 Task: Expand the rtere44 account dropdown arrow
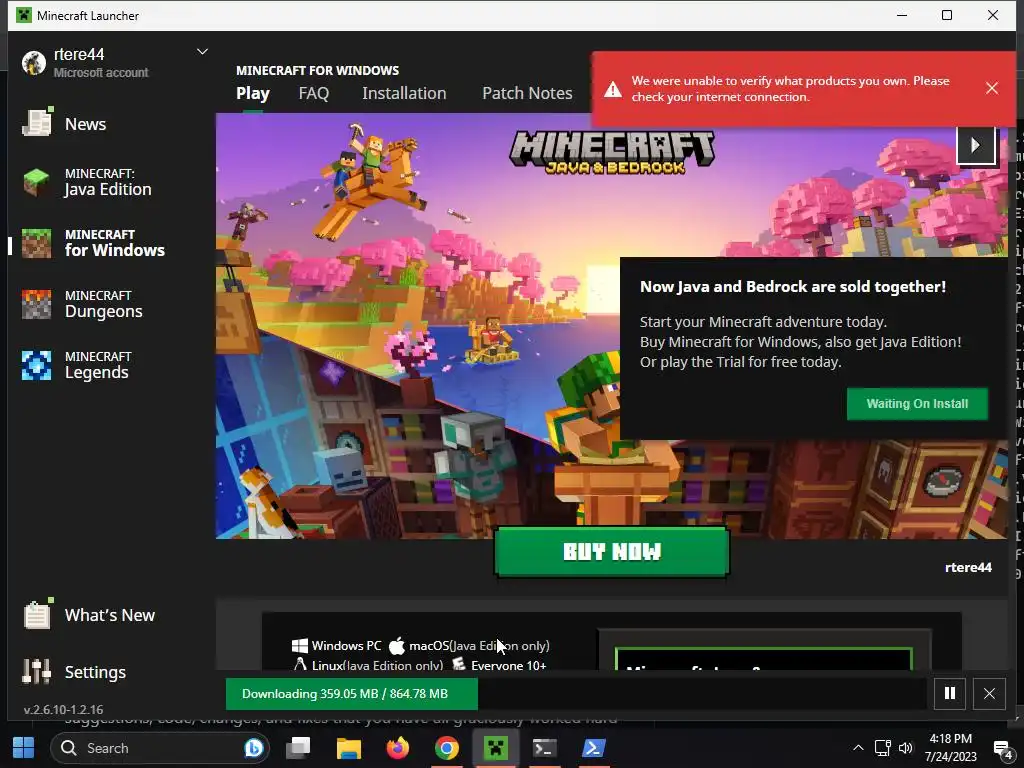click(202, 52)
